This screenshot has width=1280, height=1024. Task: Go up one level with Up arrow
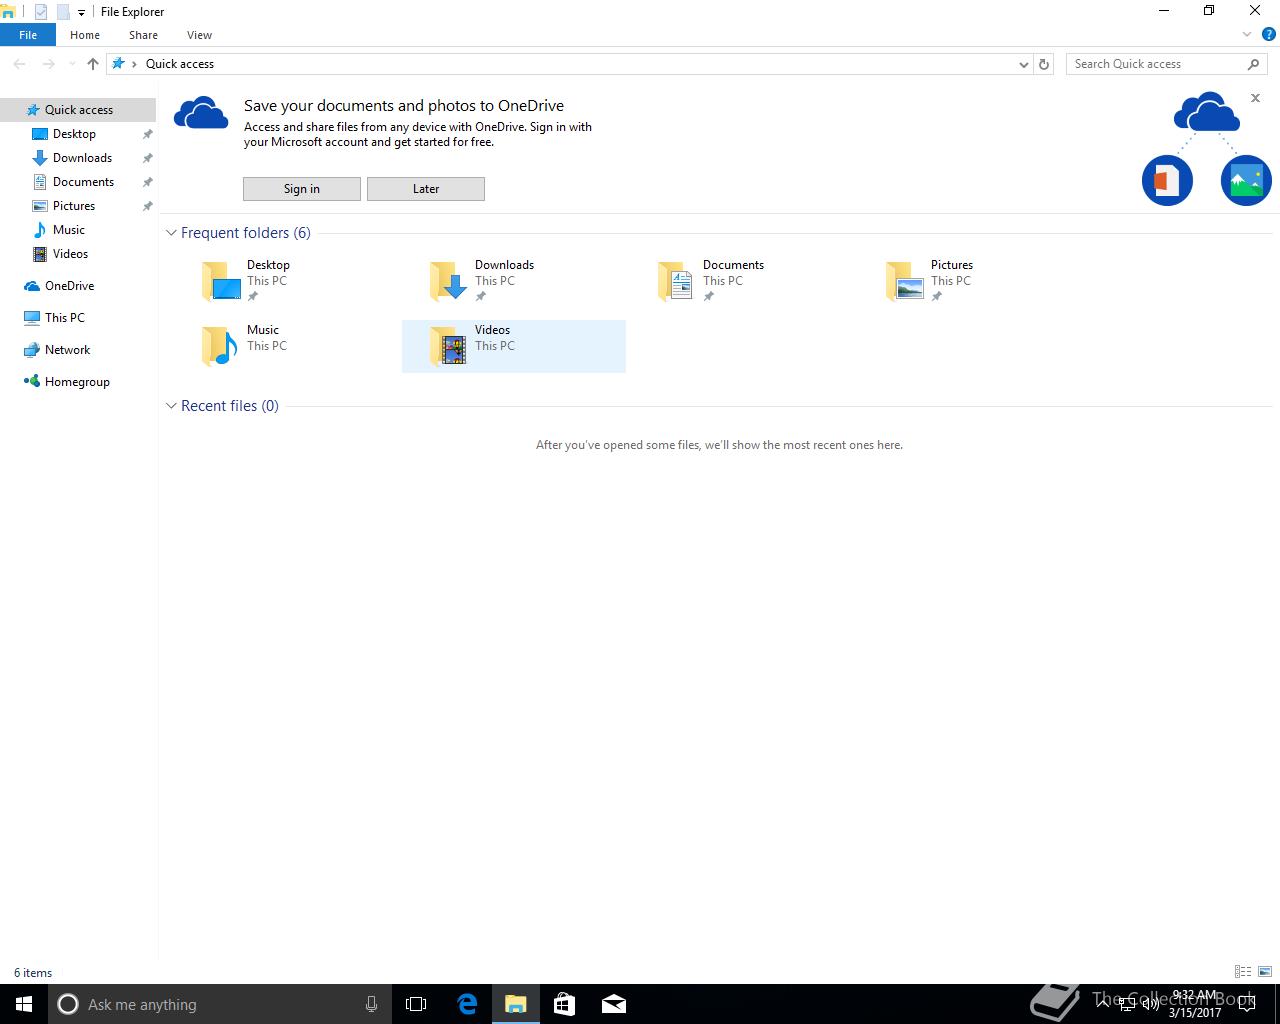coord(93,64)
